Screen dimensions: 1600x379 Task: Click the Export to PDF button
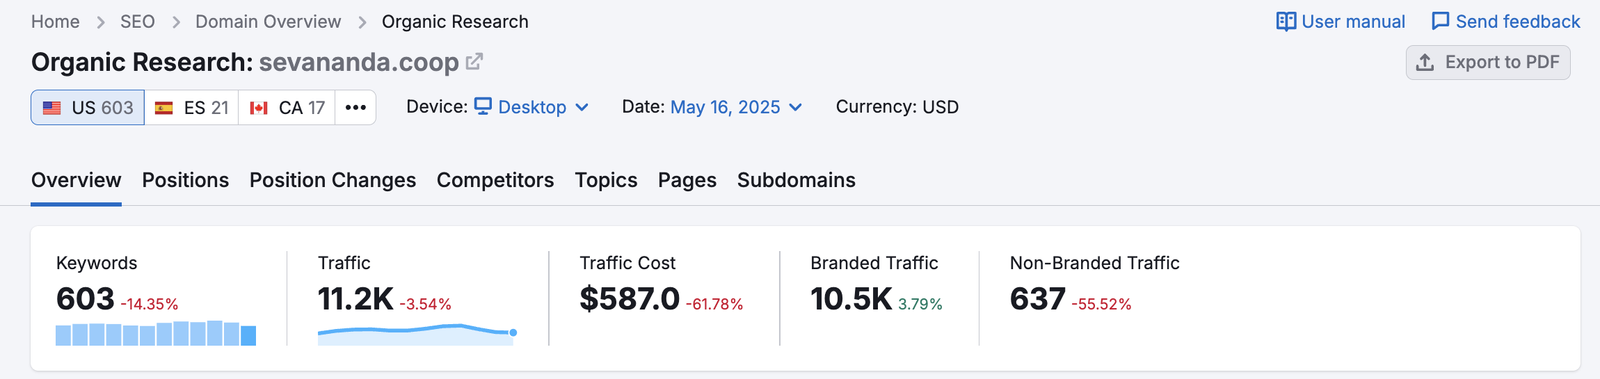click(1488, 62)
